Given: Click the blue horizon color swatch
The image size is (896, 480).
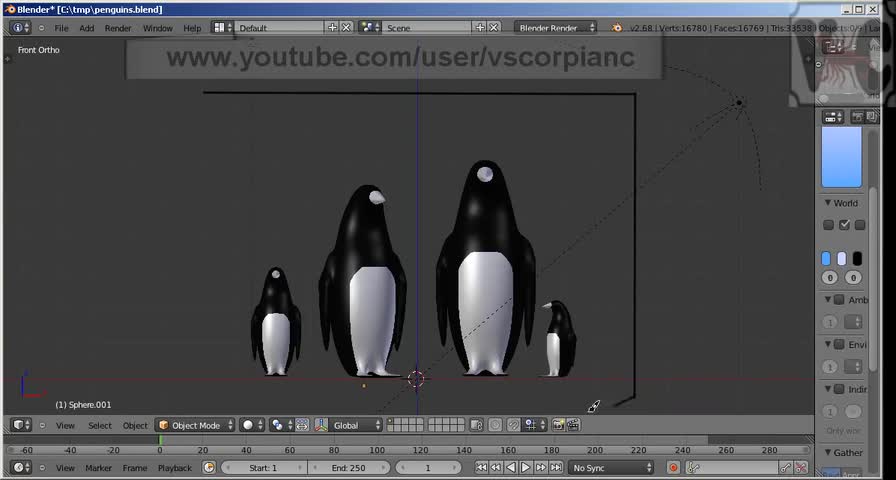Looking at the screenshot, I should tap(826, 258).
